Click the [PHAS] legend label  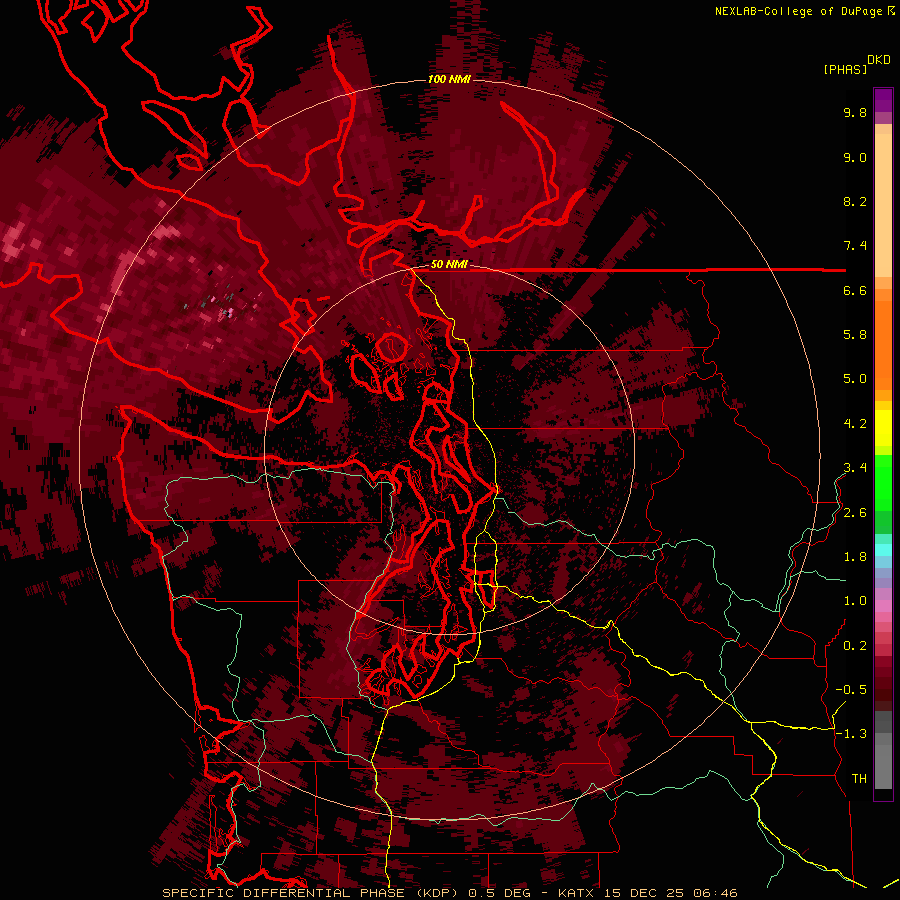coord(845,69)
